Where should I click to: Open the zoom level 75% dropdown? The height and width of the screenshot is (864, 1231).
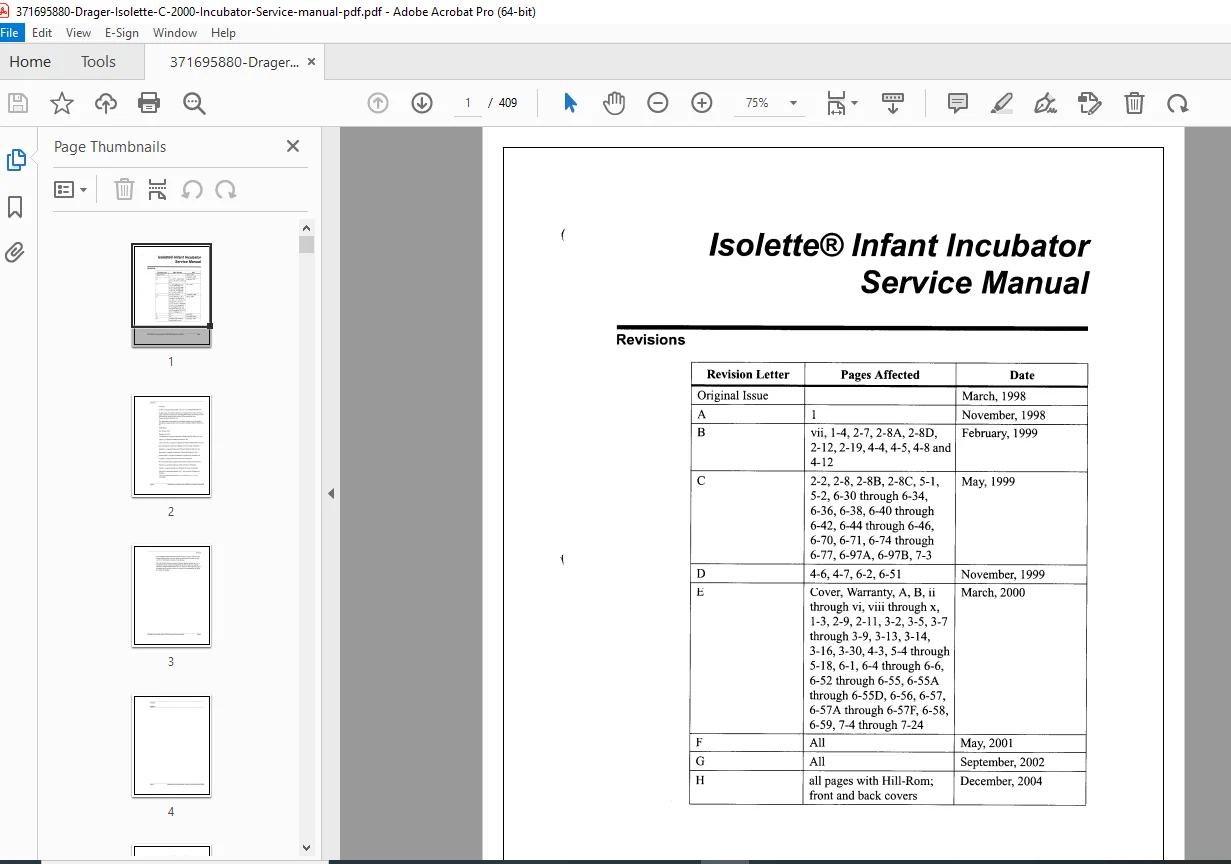pyautogui.click(x=769, y=103)
